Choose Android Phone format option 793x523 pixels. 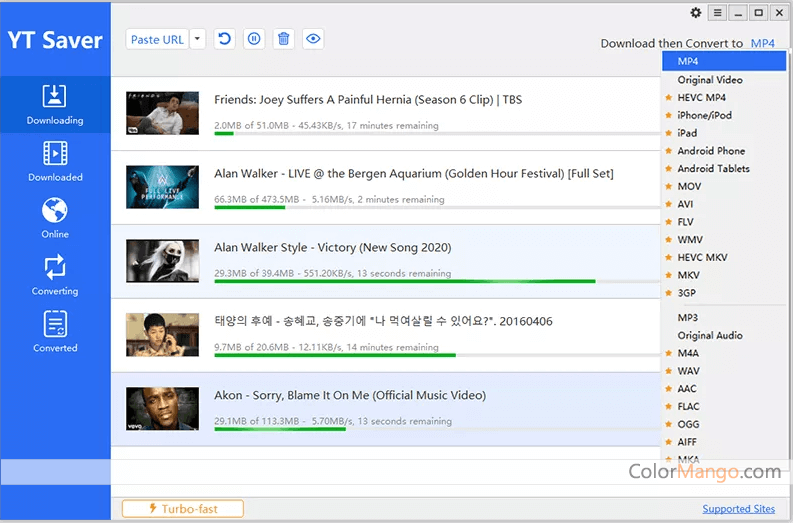tap(724, 151)
